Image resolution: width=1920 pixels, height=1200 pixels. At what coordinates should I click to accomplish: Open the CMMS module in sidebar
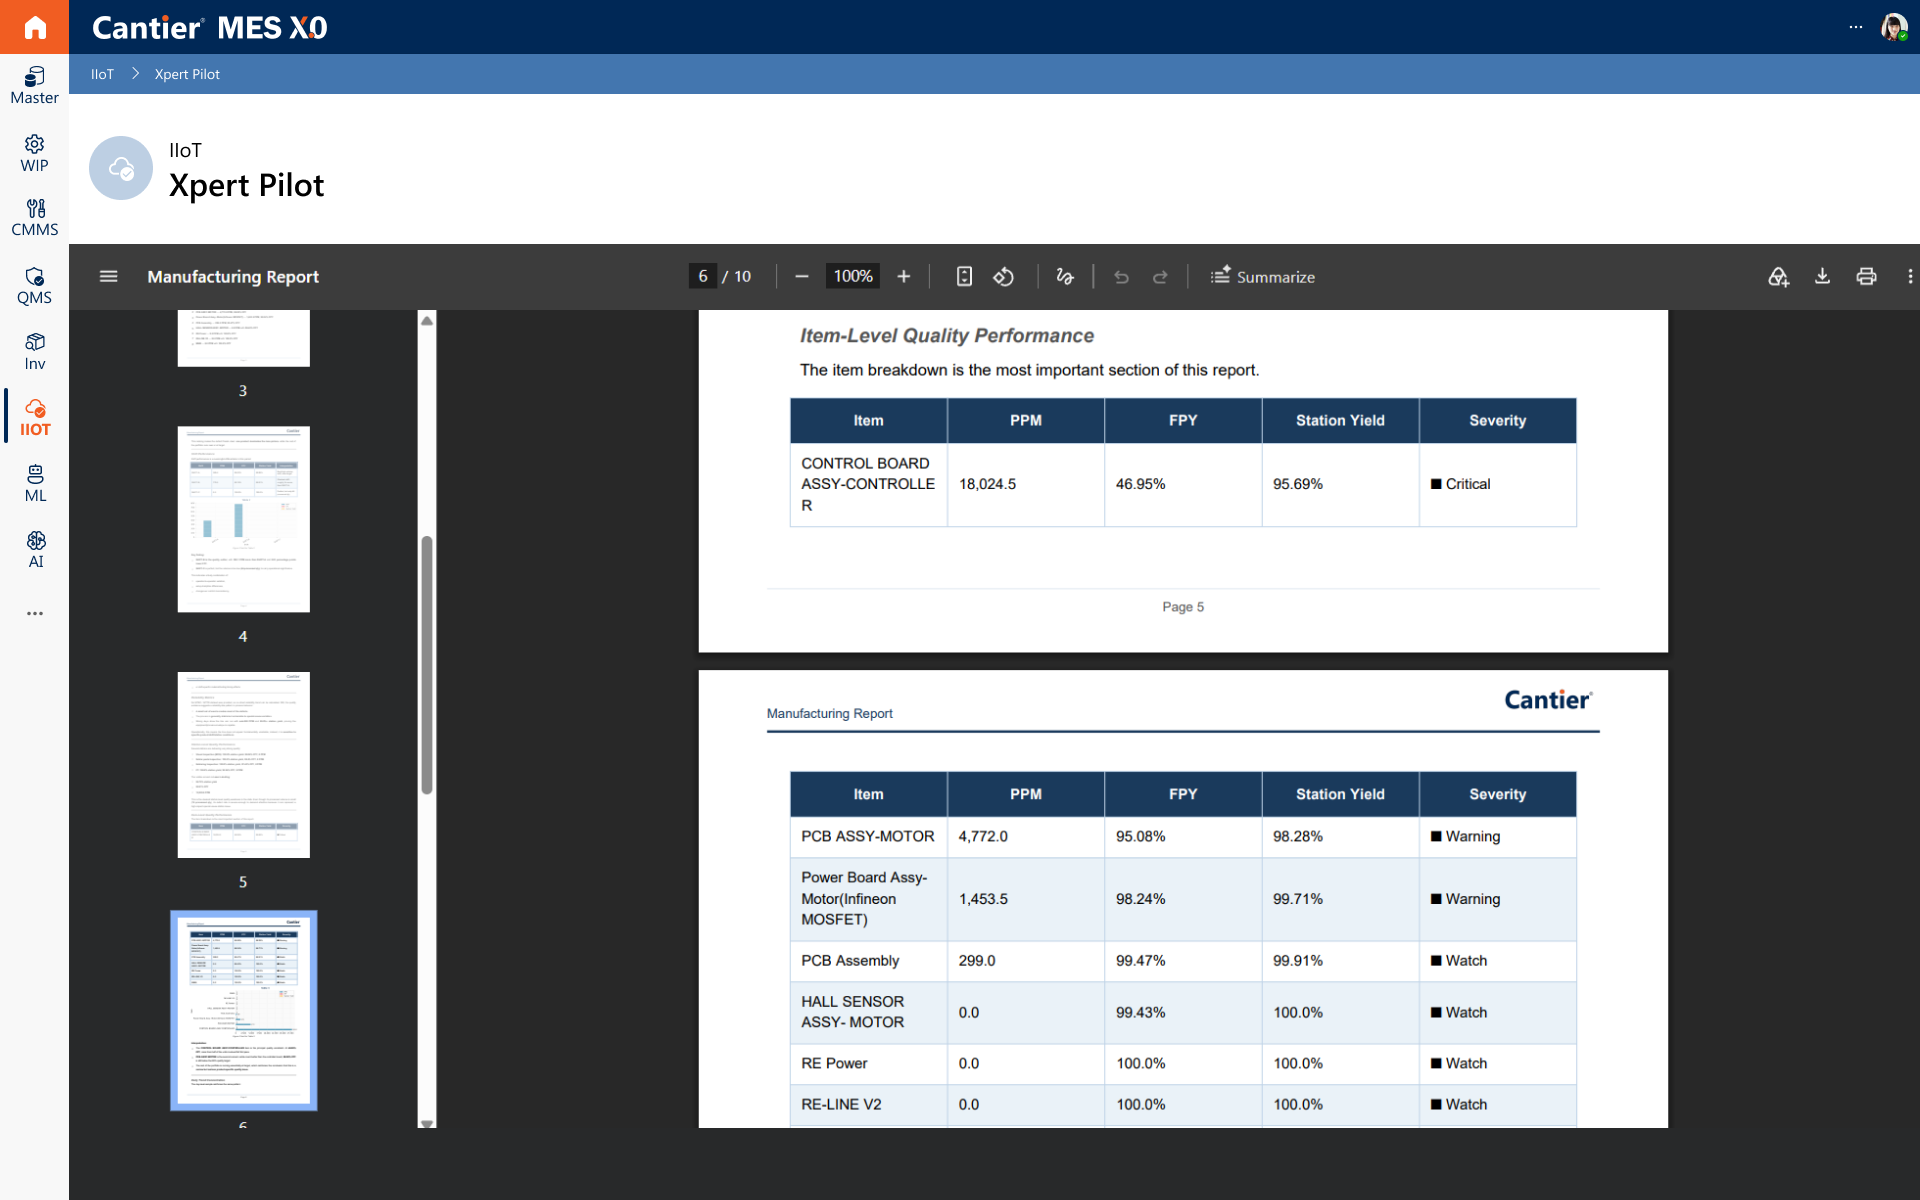[x=35, y=218]
